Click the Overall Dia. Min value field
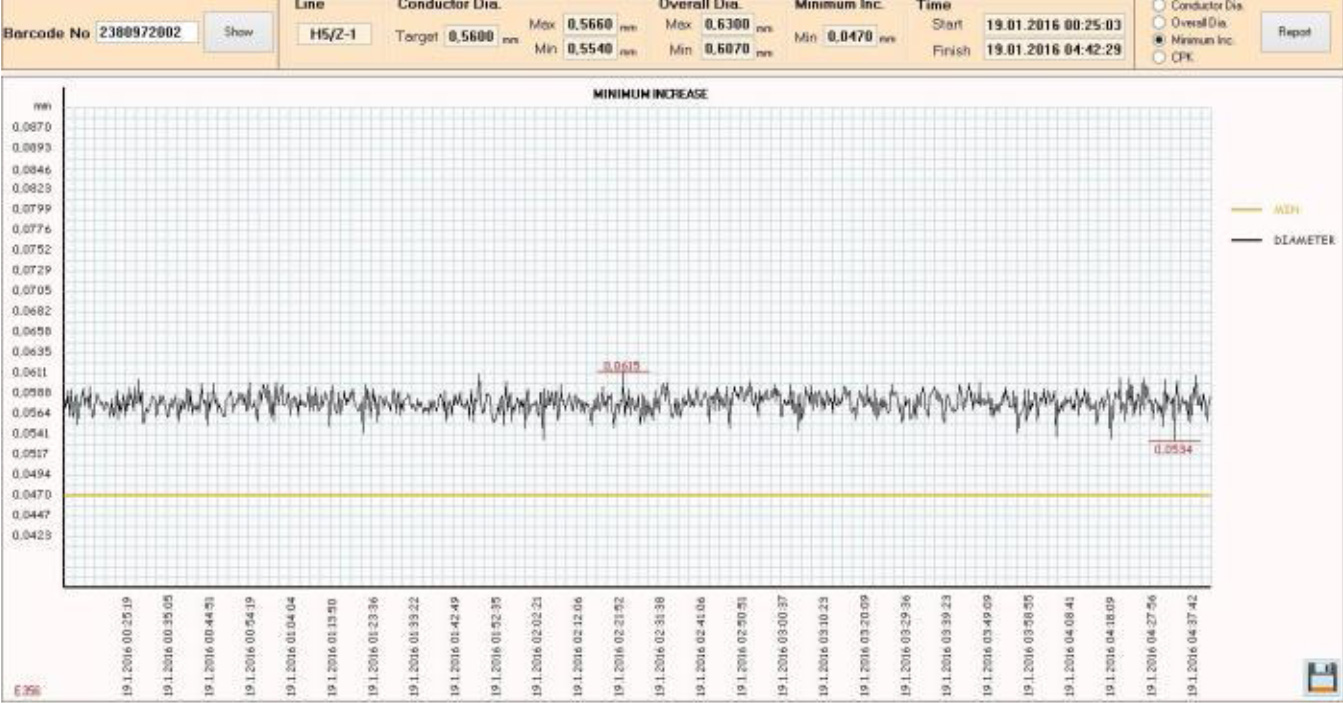Screen dimensions: 1343x703 point(728,48)
